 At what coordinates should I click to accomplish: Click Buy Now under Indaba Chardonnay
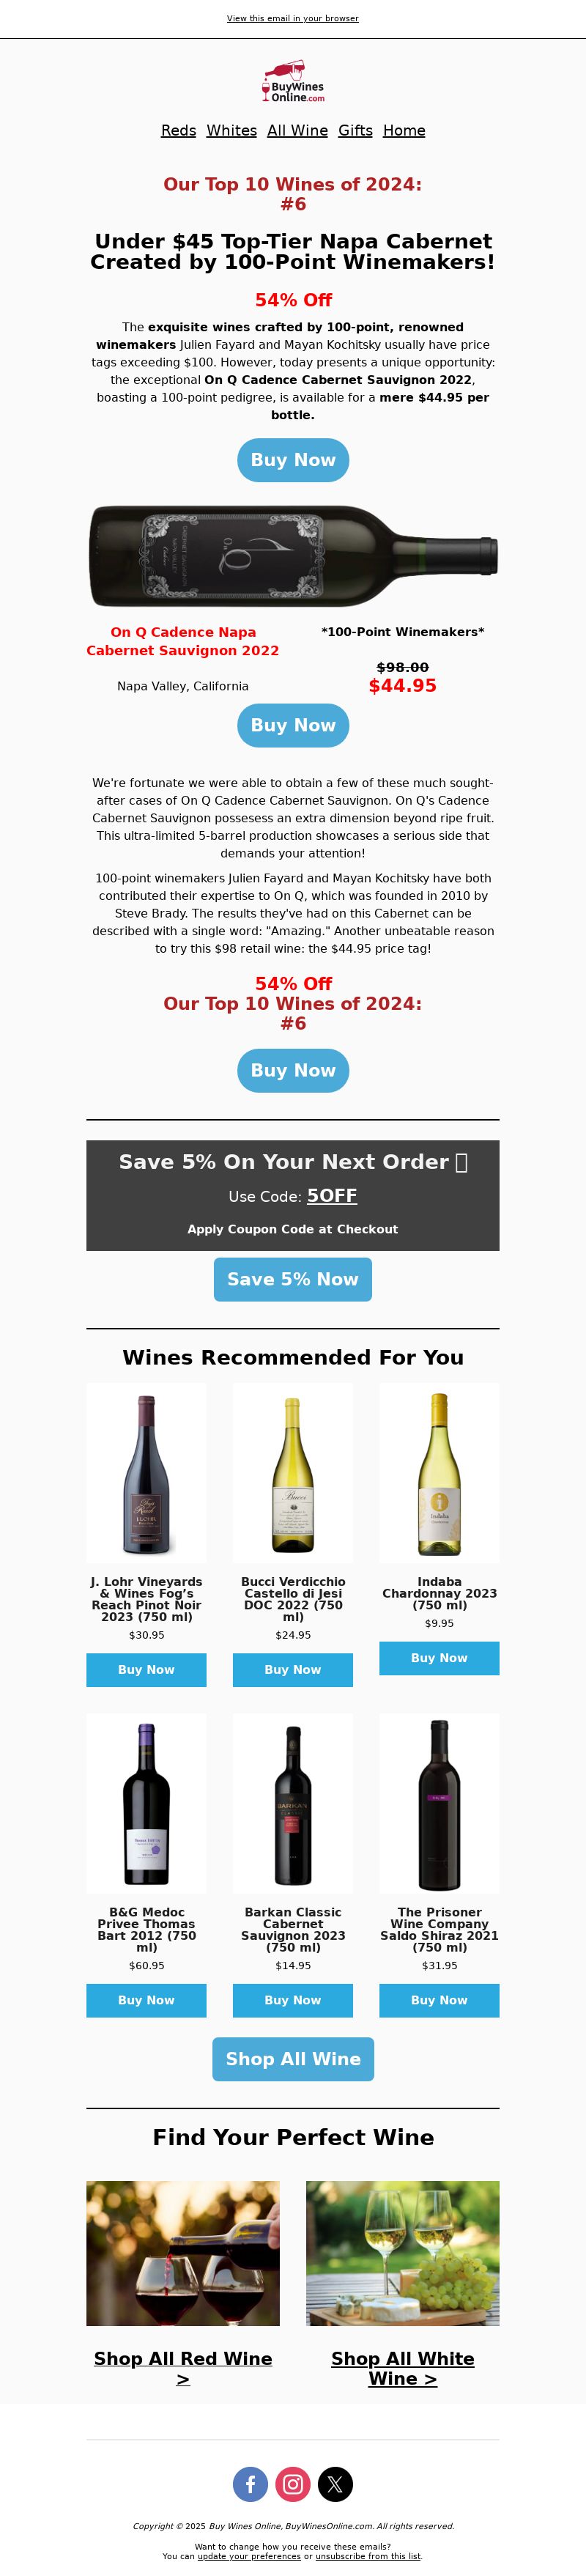click(439, 1658)
